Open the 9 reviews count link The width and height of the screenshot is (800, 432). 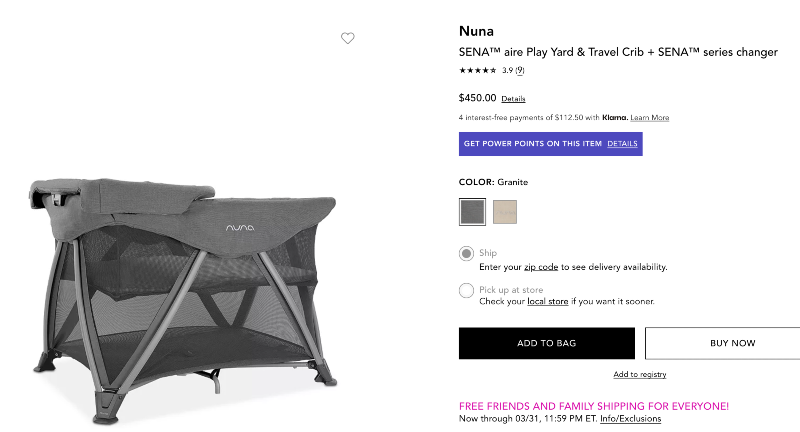(520, 70)
